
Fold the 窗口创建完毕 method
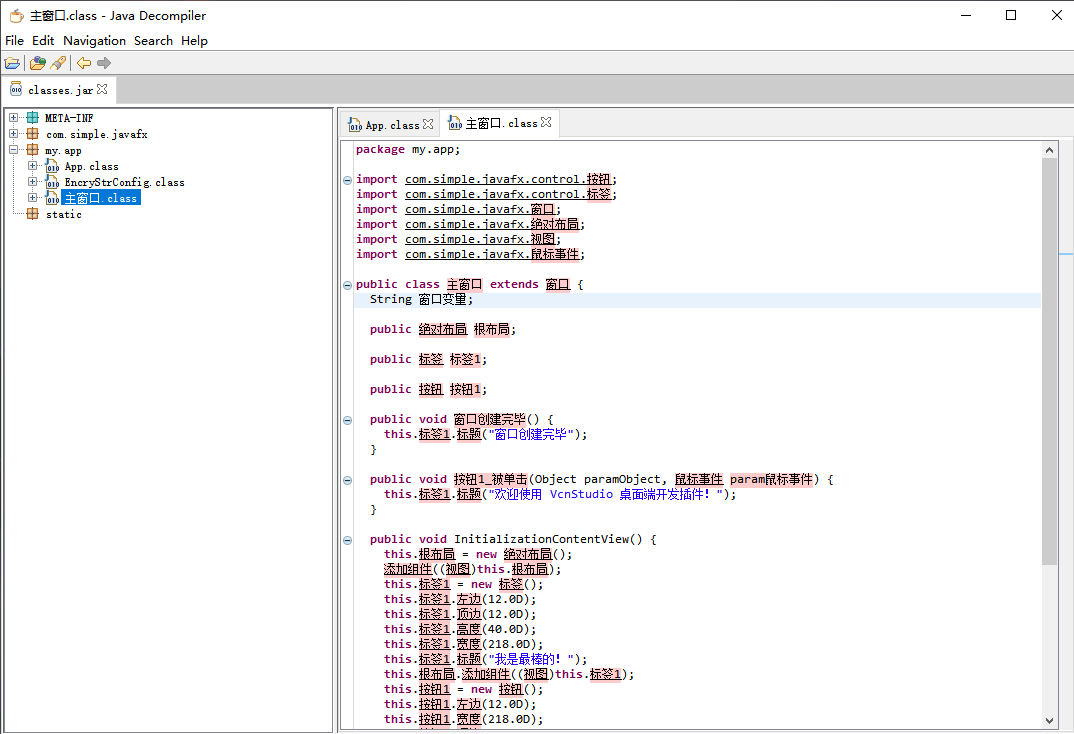click(347, 420)
